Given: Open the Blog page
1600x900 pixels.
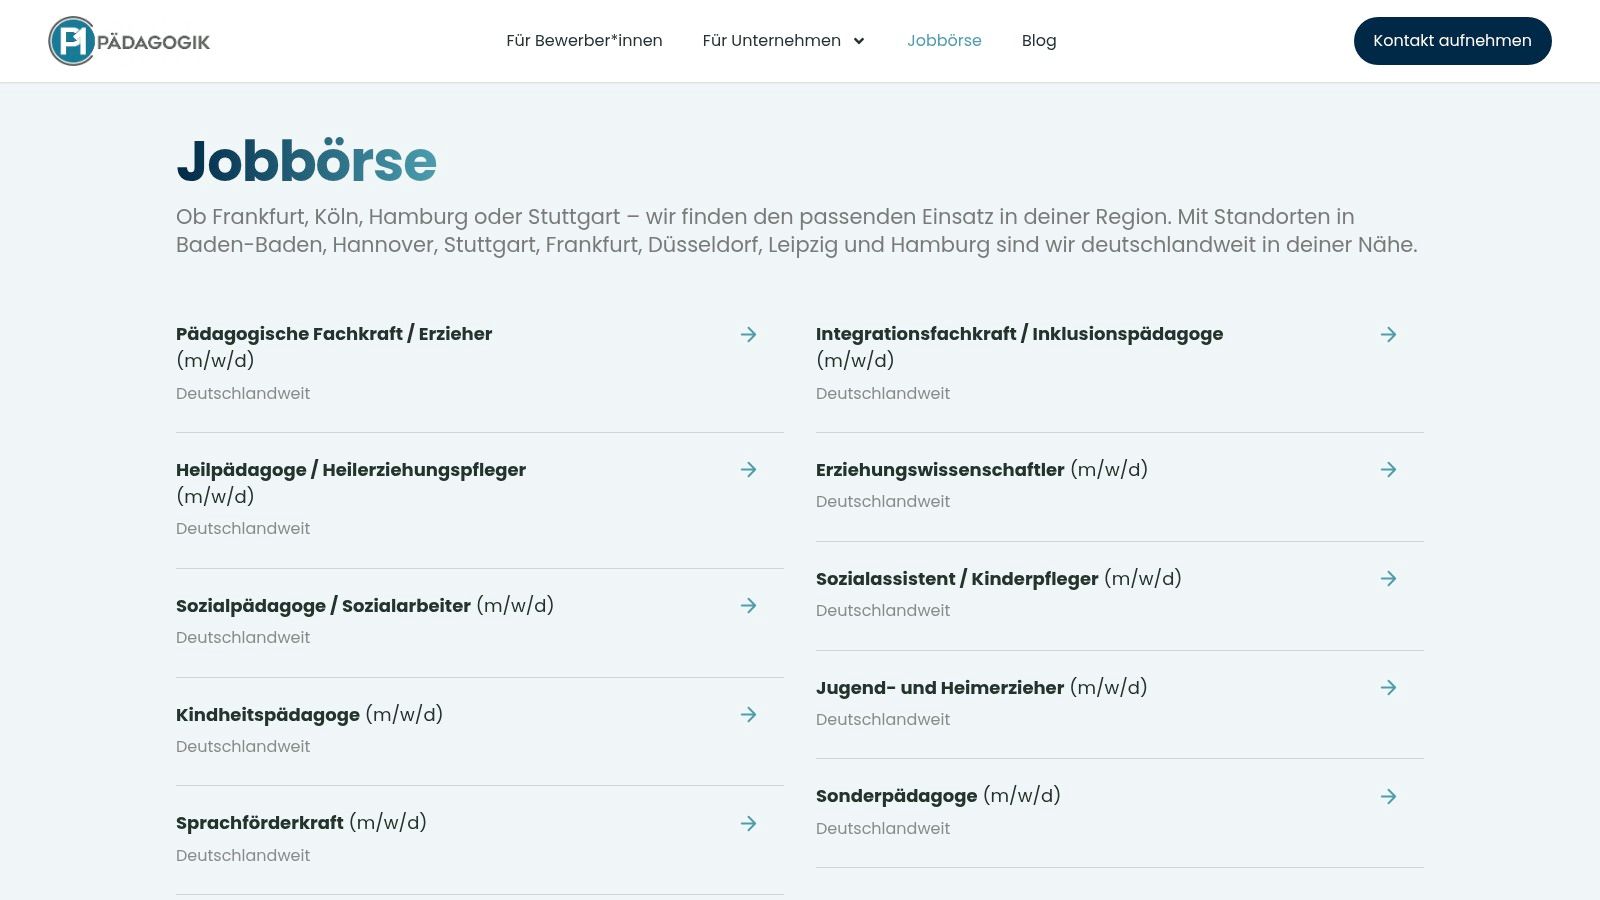Looking at the screenshot, I should pos(1039,41).
